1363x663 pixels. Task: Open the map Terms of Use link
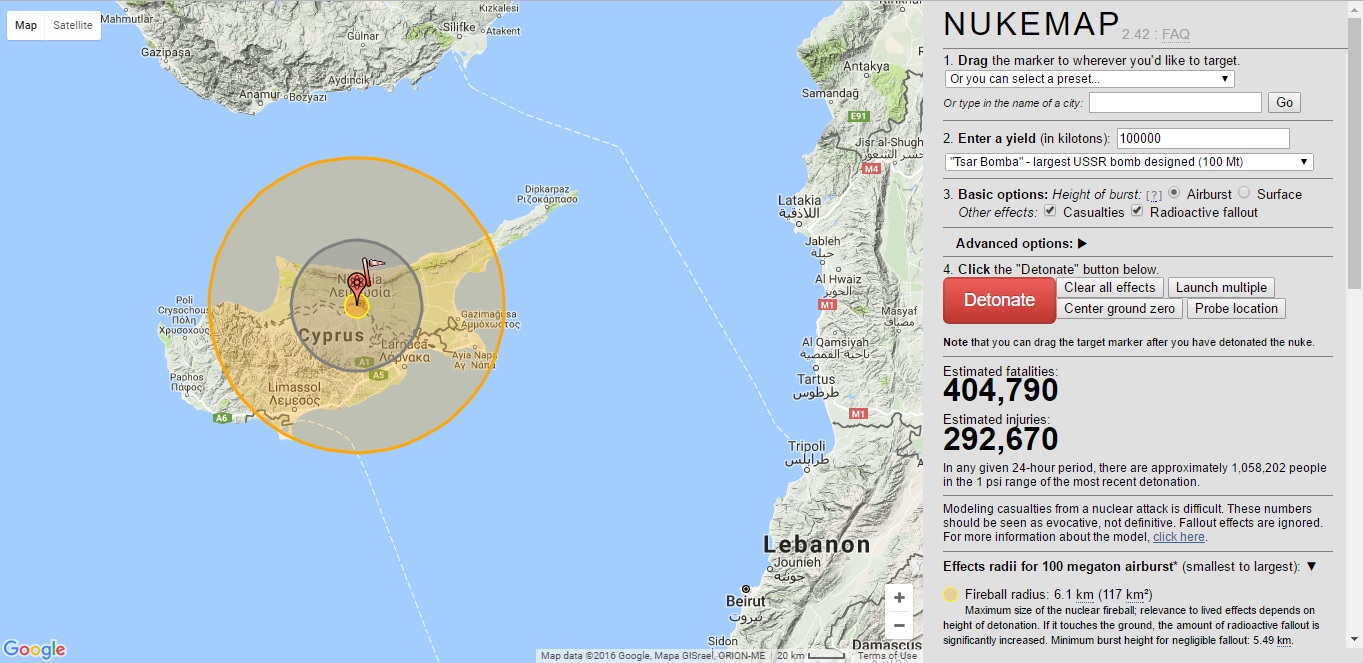[886, 656]
